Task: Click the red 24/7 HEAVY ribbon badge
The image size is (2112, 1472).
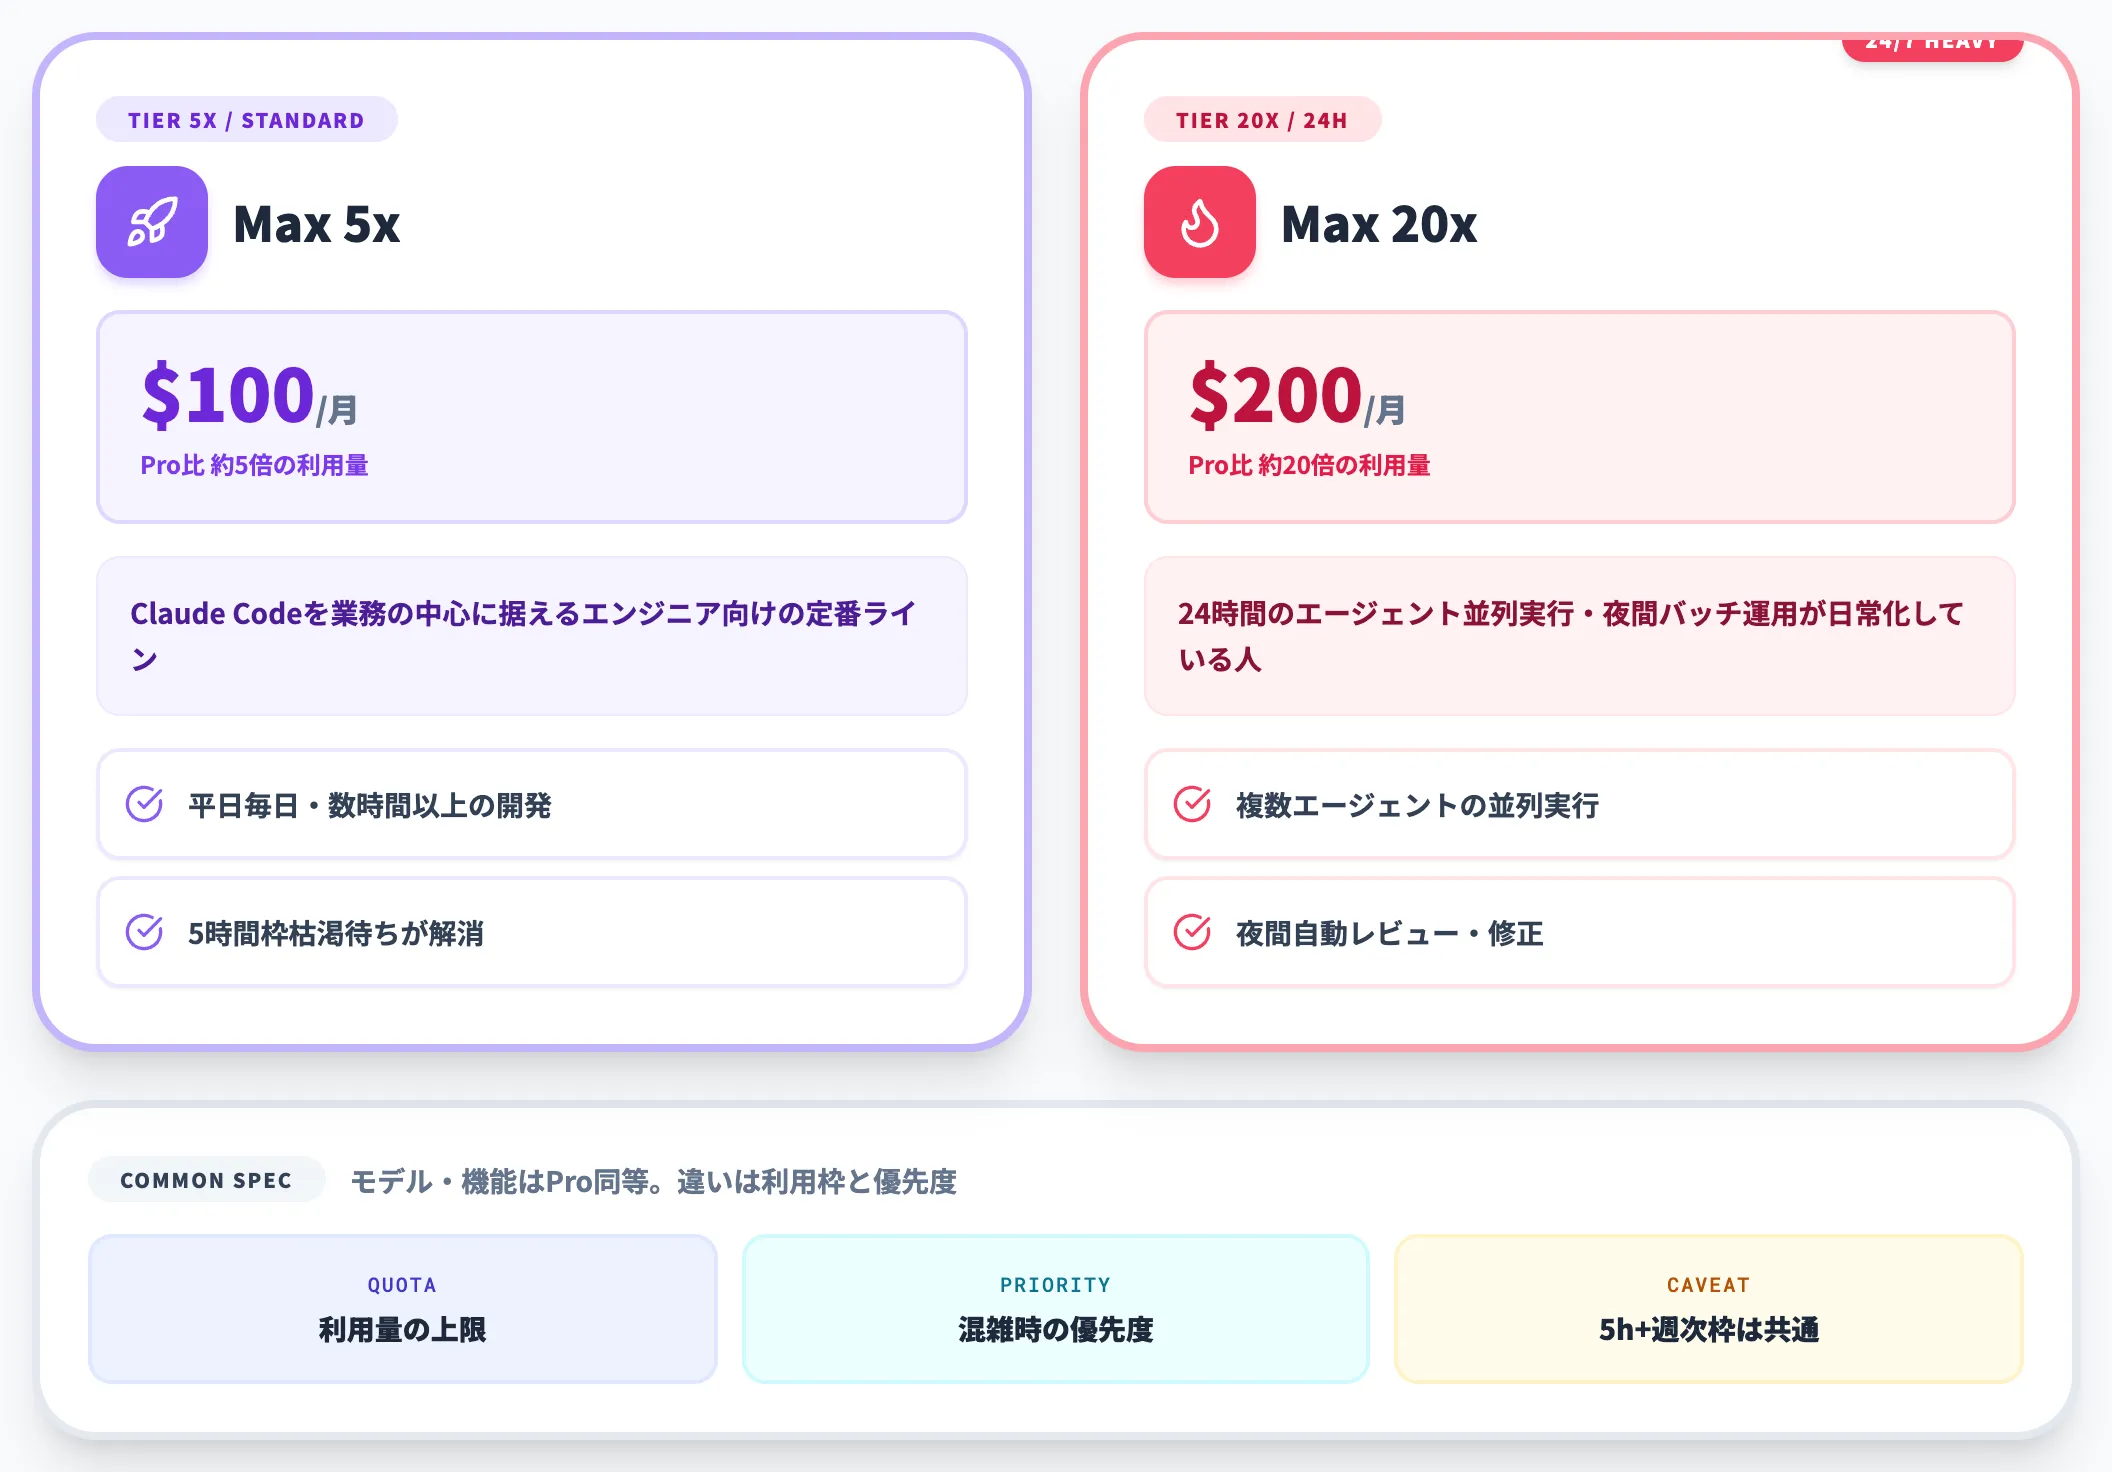Action: pyautogui.click(x=1932, y=46)
